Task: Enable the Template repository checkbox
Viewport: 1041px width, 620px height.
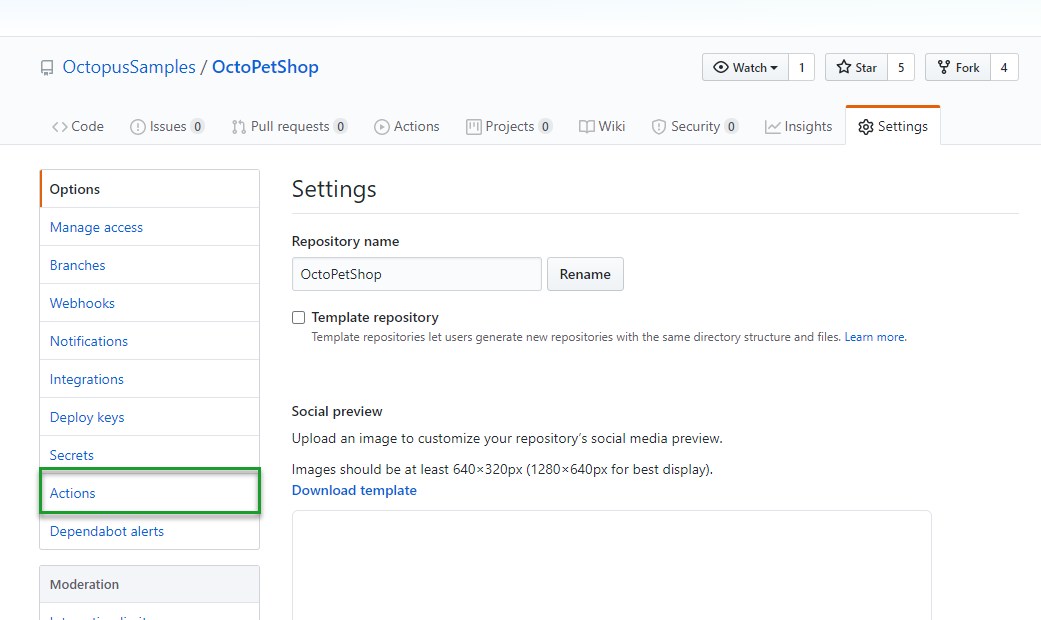Action: [298, 318]
